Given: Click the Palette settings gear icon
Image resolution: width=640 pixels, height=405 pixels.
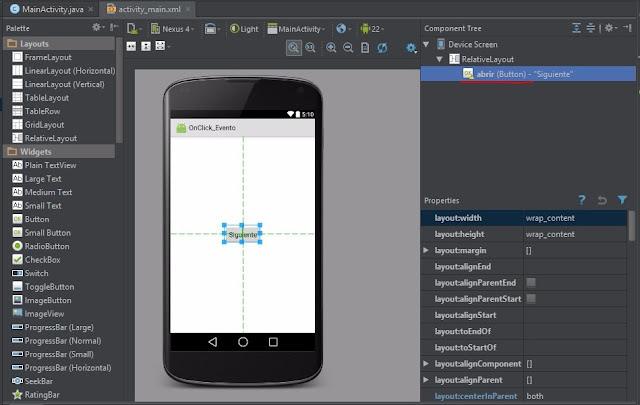Looking at the screenshot, I should [96, 28].
